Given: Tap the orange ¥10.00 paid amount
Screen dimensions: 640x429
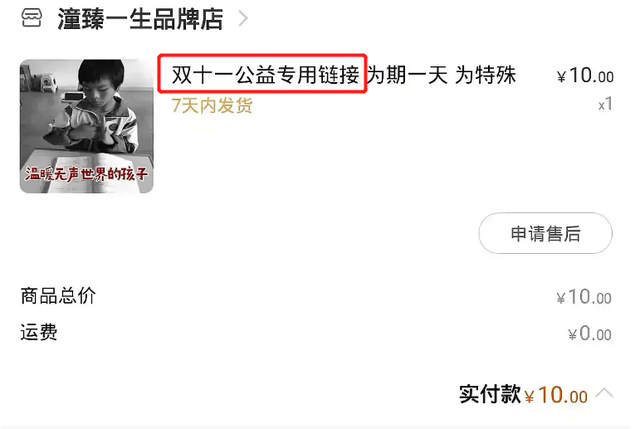Looking at the screenshot, I should click(x=557, y=395).
